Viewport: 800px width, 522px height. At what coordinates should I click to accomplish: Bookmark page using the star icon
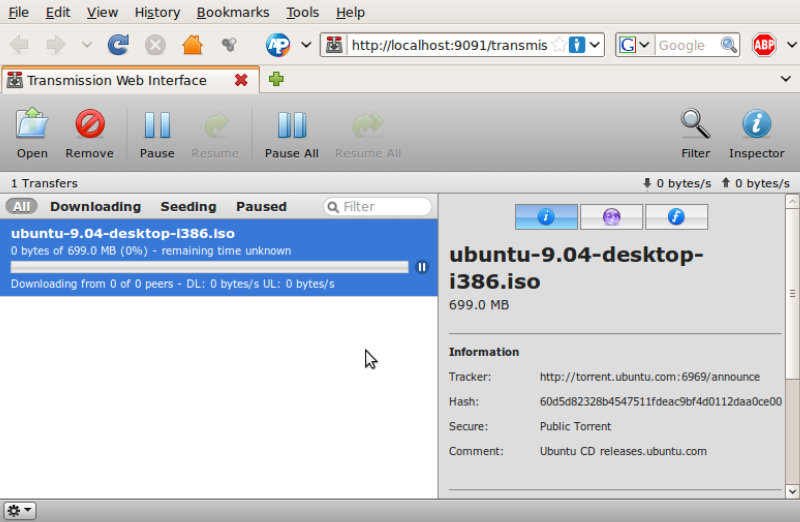click(x=559, y=45)
